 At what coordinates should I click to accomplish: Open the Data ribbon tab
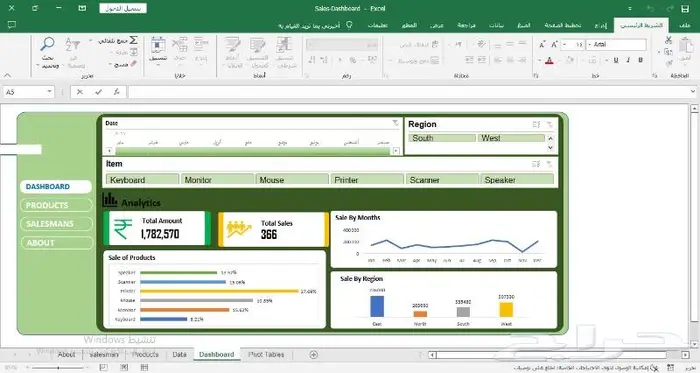[496, 25]
